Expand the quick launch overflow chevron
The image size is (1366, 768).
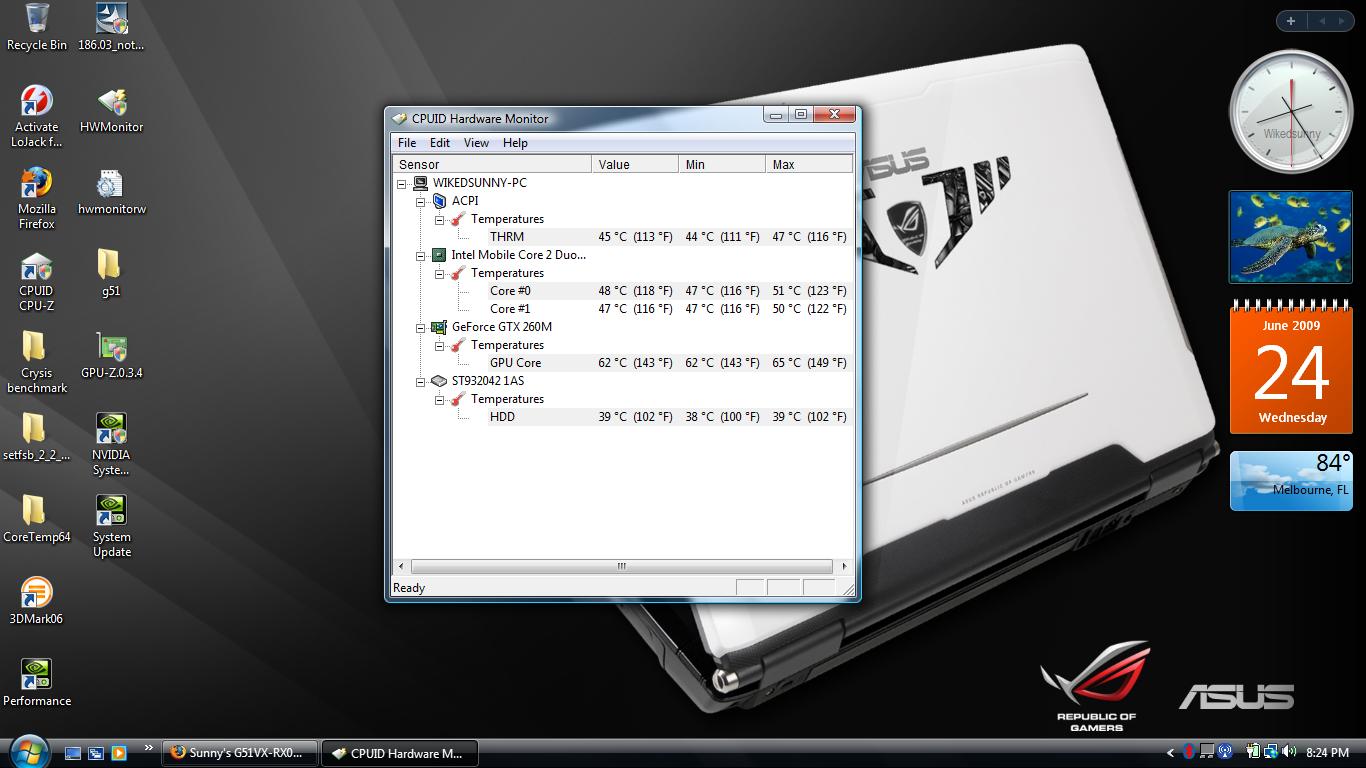[x=148, y=747]
